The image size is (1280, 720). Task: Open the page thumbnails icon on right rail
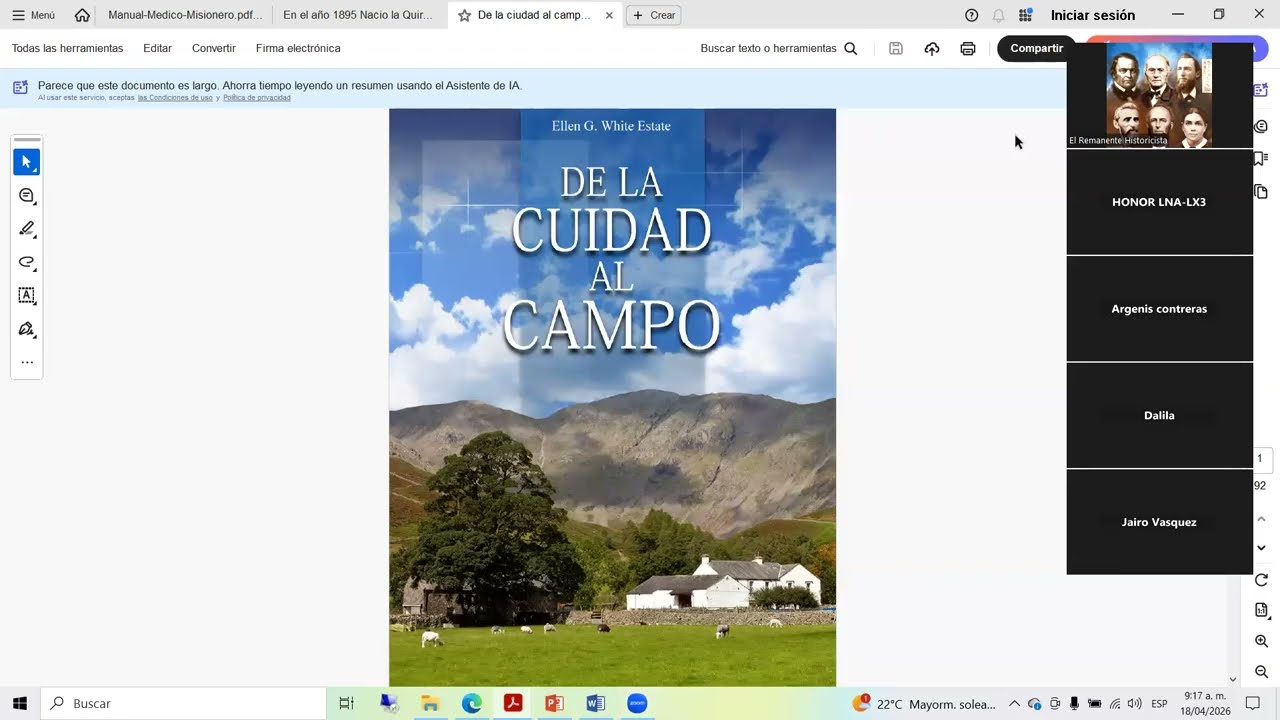pos(1261,192)
